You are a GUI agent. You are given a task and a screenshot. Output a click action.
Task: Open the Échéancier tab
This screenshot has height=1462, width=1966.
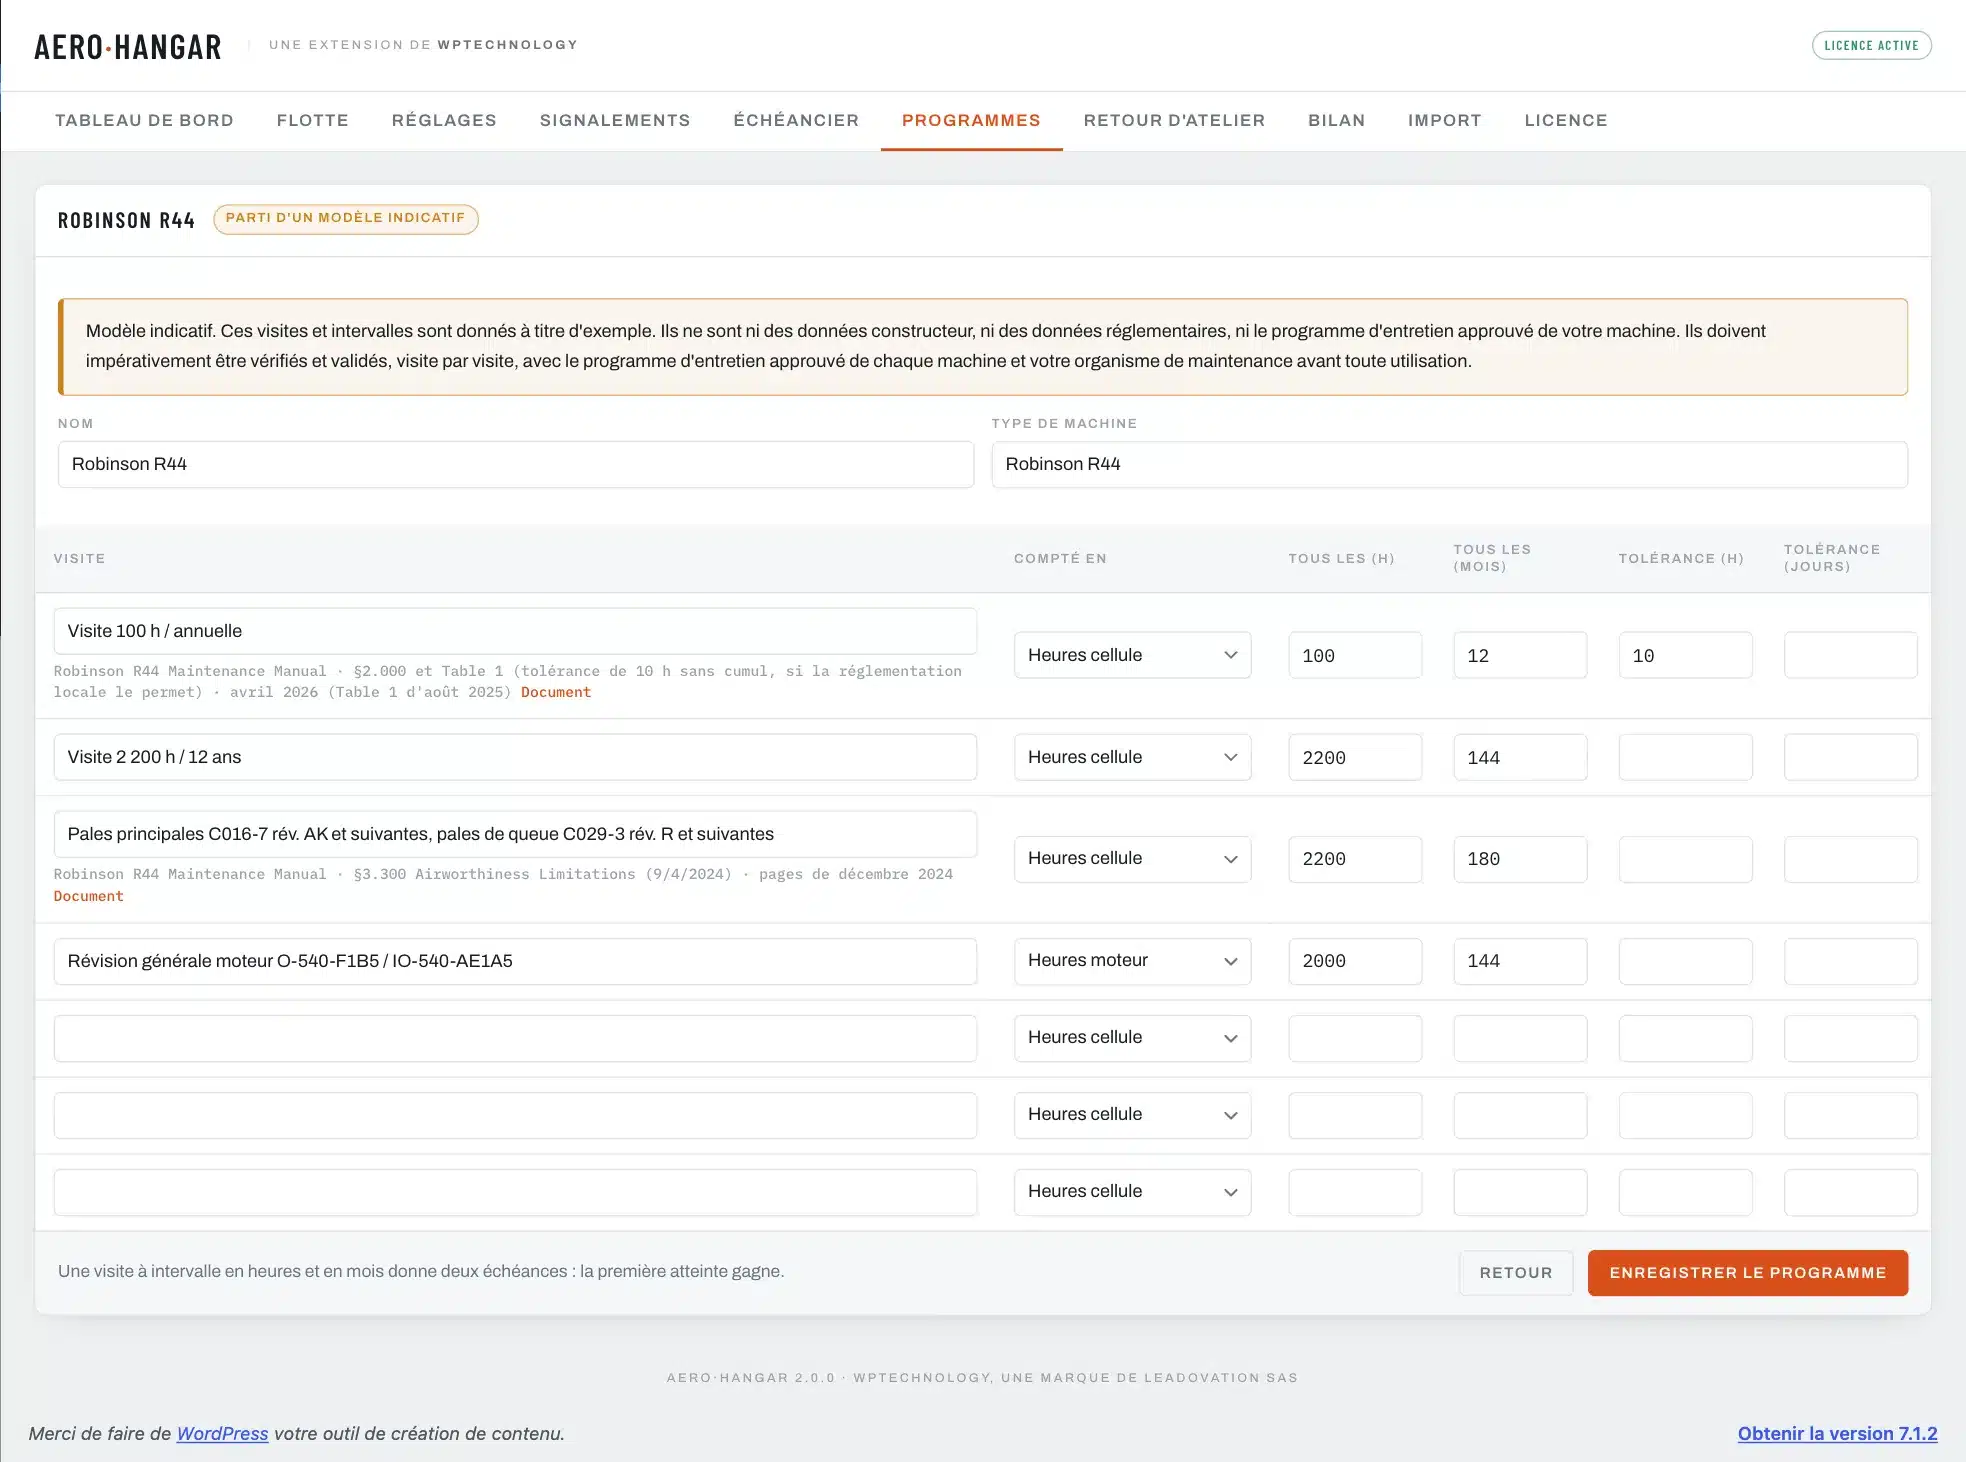(796, 120)
